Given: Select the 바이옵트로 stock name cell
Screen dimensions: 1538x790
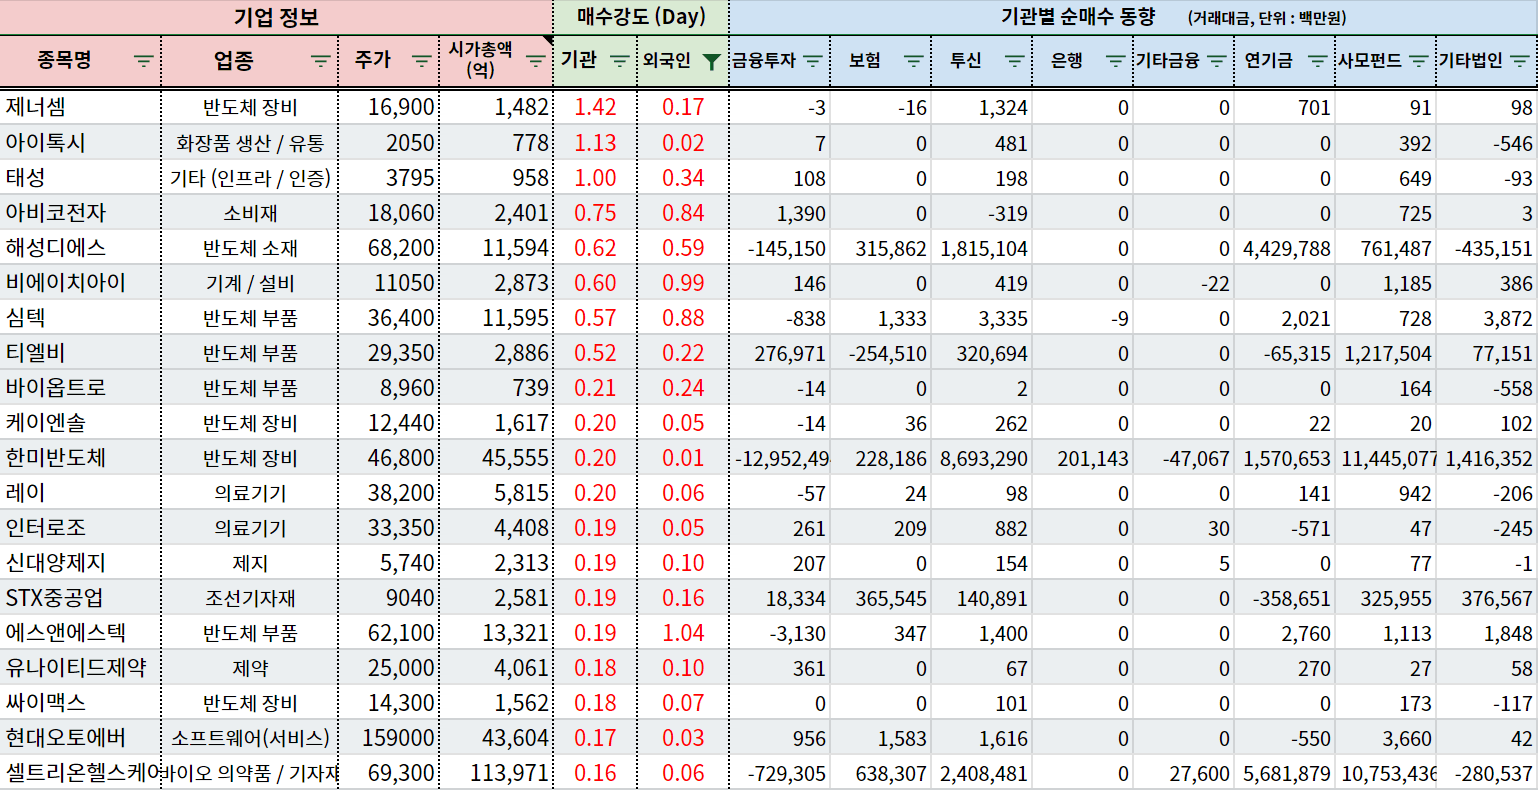Looking at the screenshot, I should coord(80,387).
